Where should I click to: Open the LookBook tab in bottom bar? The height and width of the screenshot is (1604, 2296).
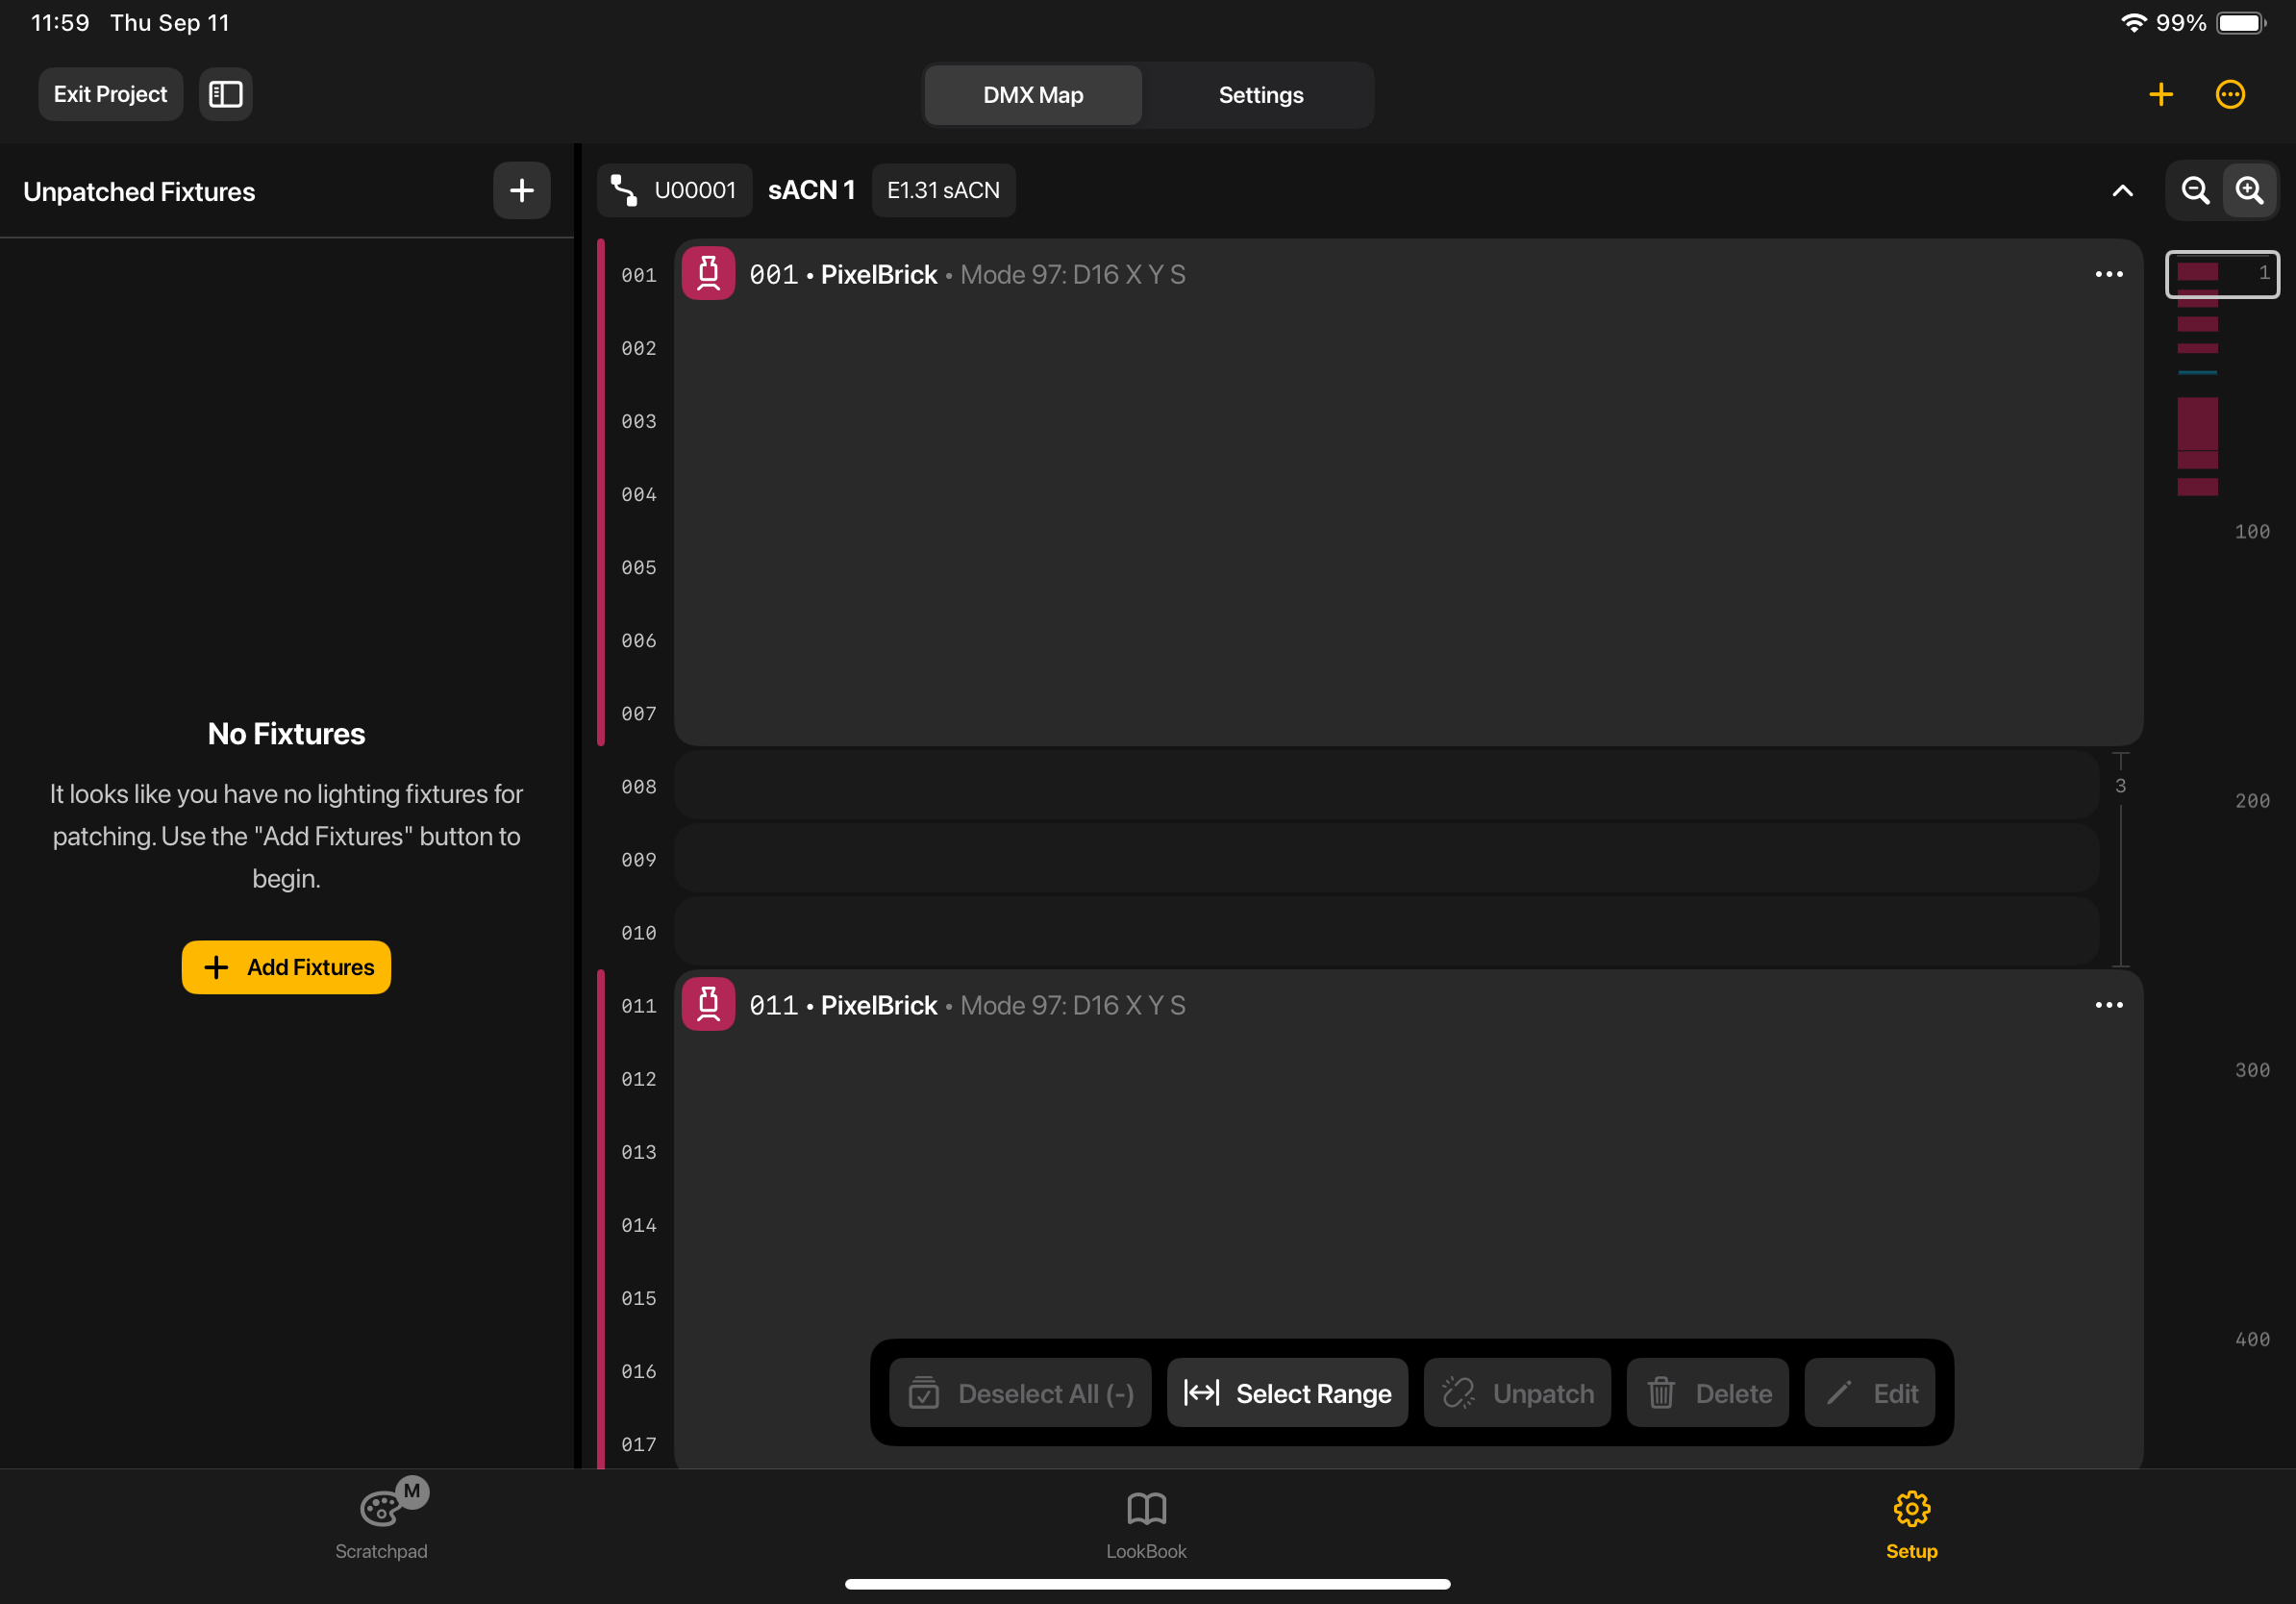pyautogui.click(x=1146, y=1525)
